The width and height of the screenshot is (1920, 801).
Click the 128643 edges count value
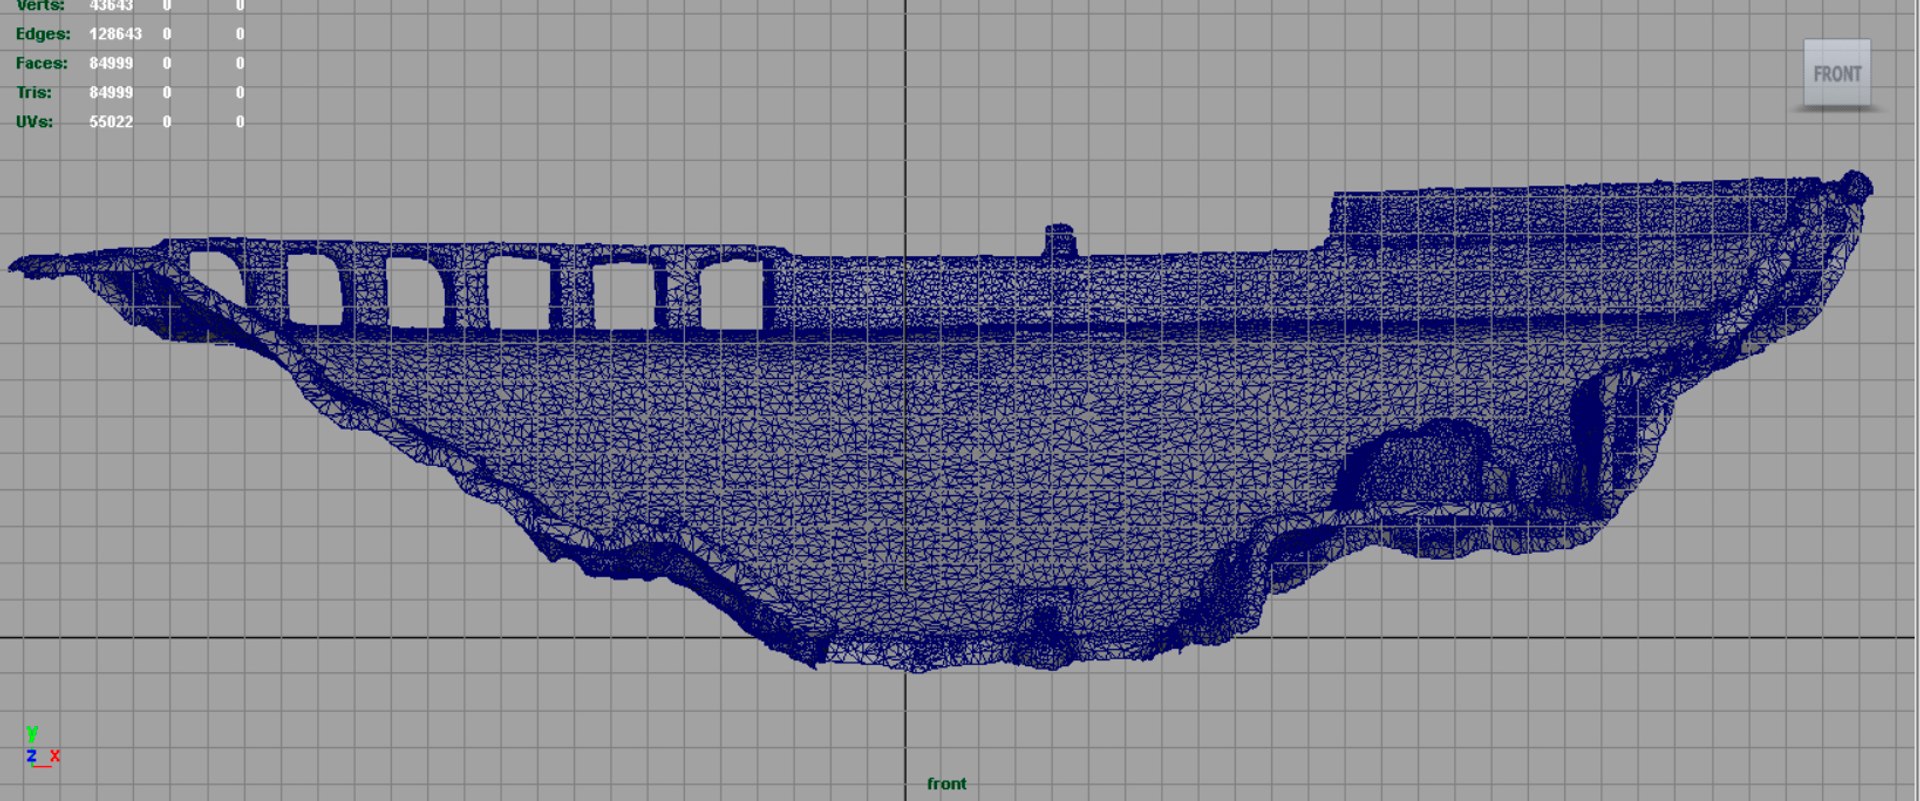115,34
